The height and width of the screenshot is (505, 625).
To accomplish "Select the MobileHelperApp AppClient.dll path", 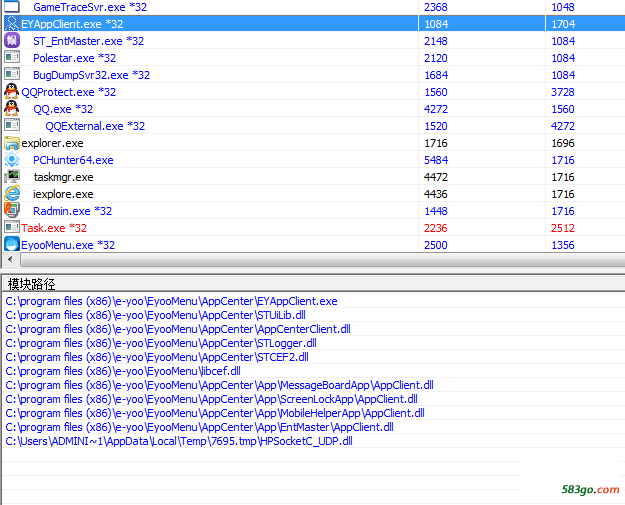I will (x=215, y=413).
